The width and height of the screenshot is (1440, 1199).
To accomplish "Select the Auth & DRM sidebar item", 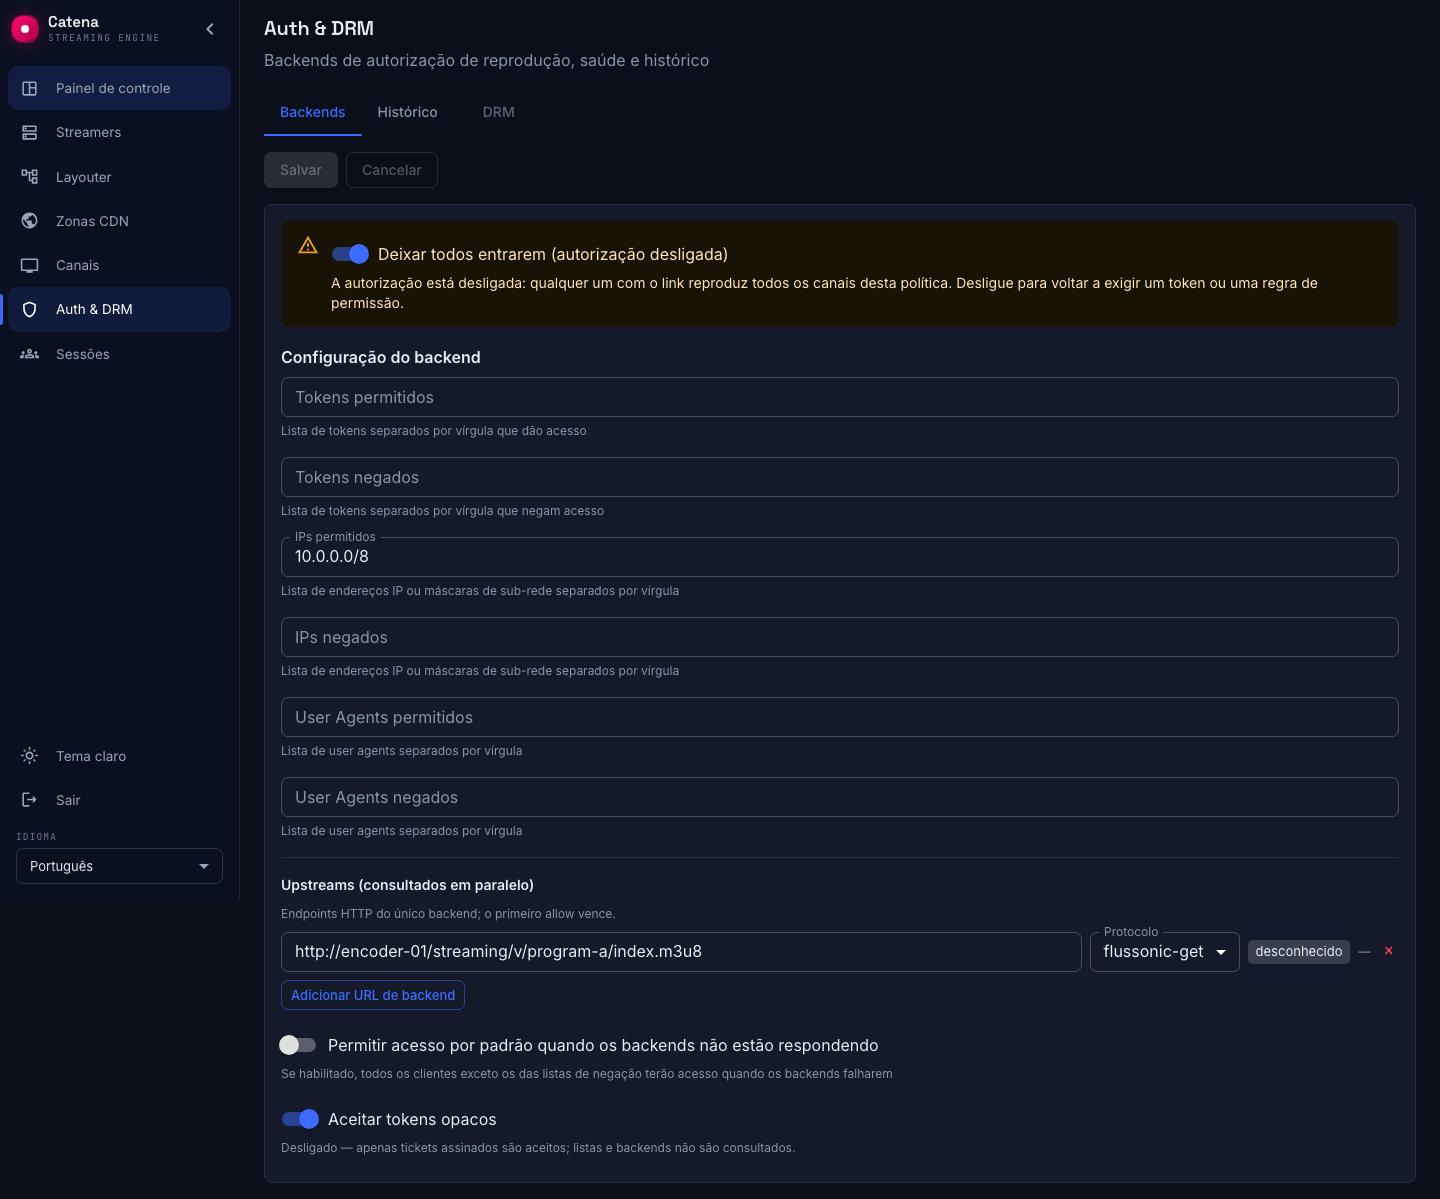I will [119, 309].
